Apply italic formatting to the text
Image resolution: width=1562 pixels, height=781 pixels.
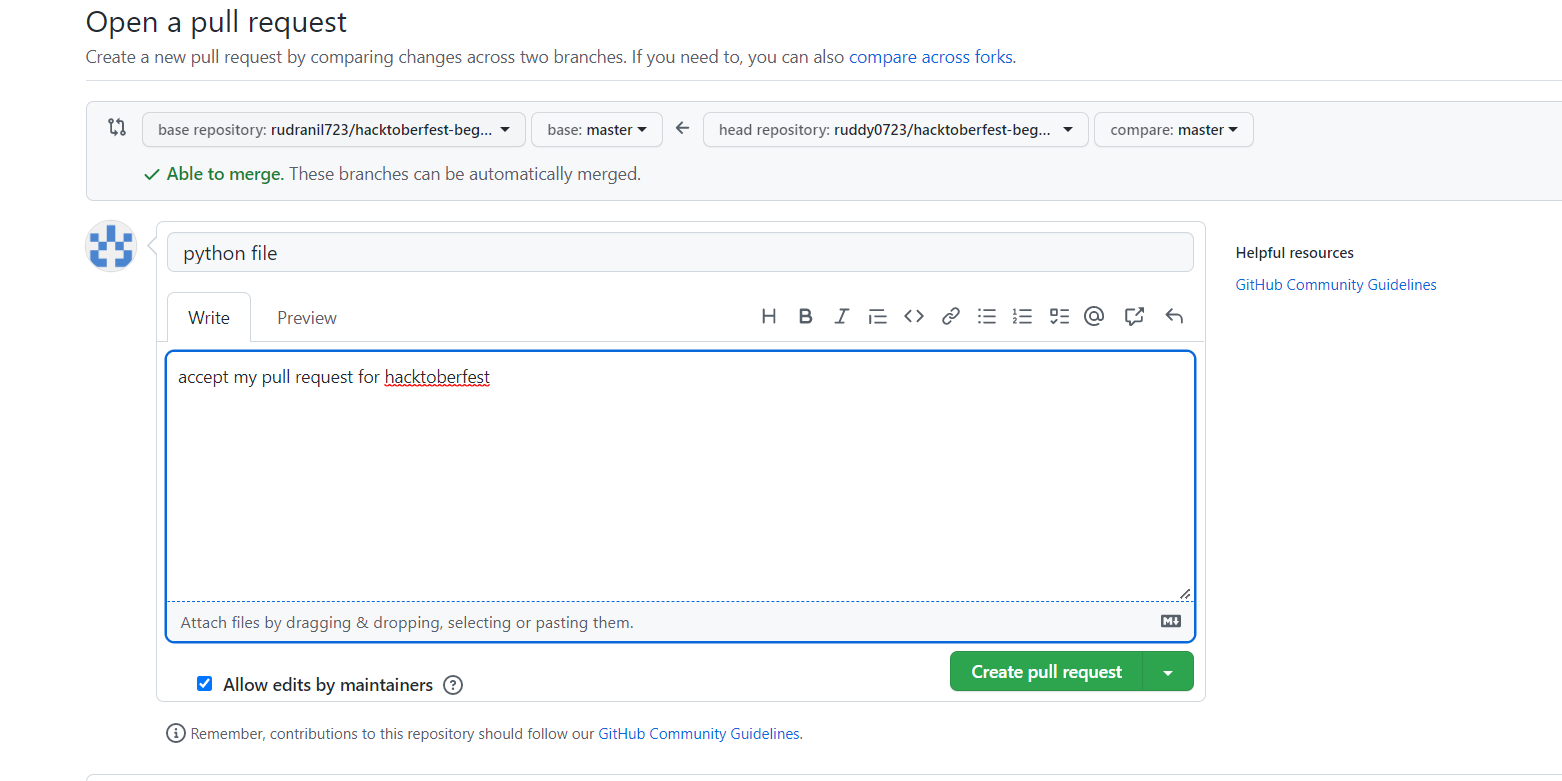[841, 316]
